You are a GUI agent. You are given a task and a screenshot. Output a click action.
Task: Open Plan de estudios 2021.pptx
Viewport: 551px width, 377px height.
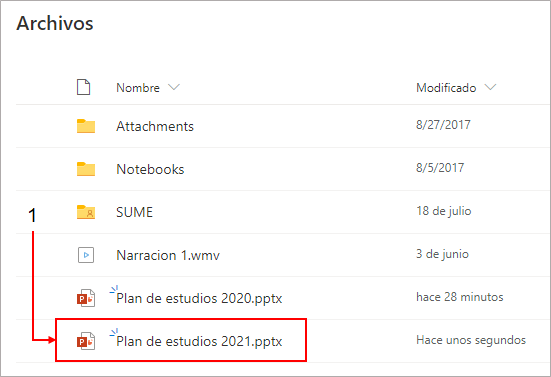pyautogui.click(x=199, y=341)
